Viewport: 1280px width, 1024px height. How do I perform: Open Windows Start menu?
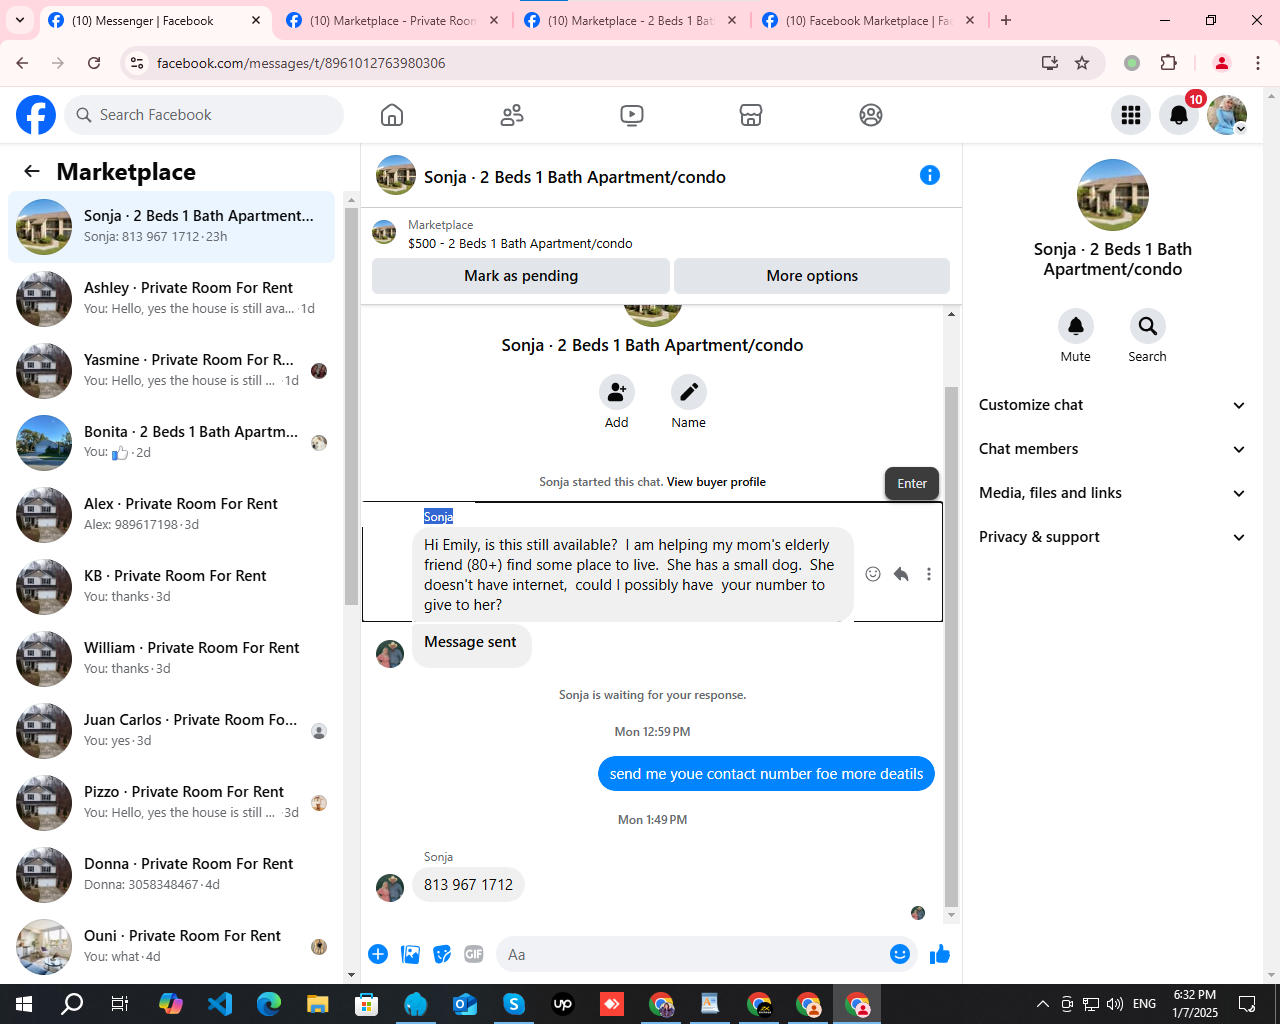[x=24, y=1004]
